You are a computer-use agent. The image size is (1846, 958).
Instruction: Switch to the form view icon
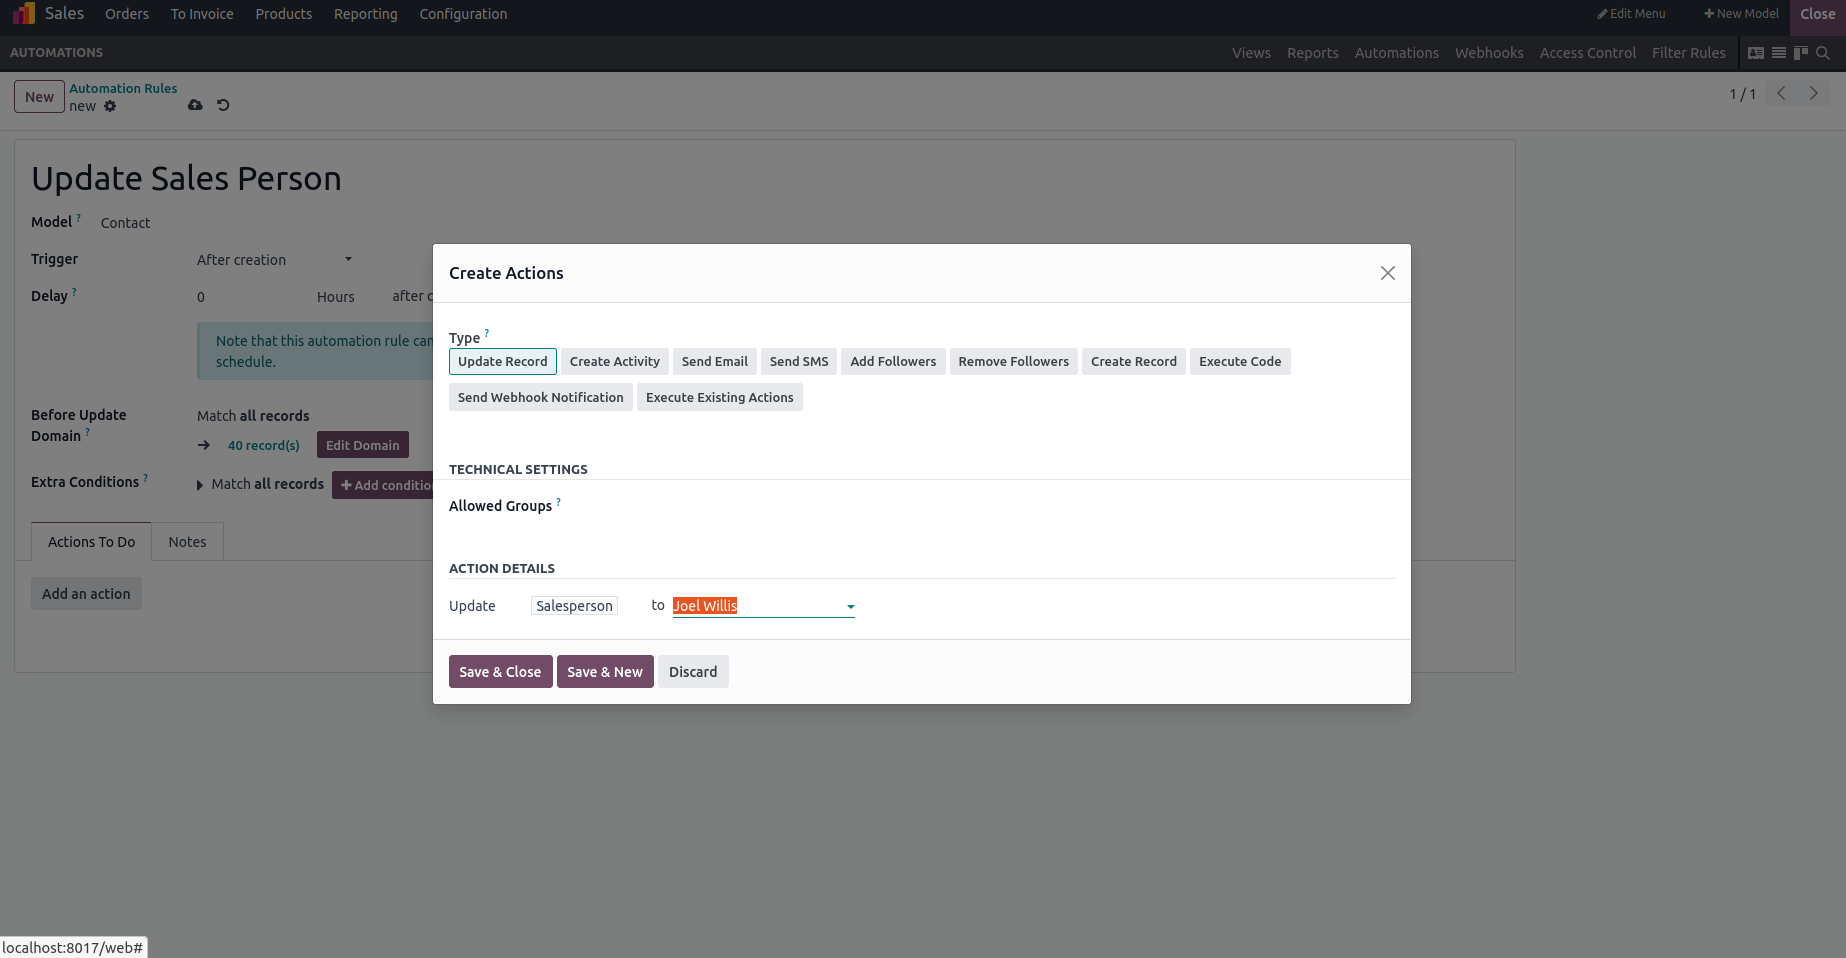click(x=1756, y=53)
